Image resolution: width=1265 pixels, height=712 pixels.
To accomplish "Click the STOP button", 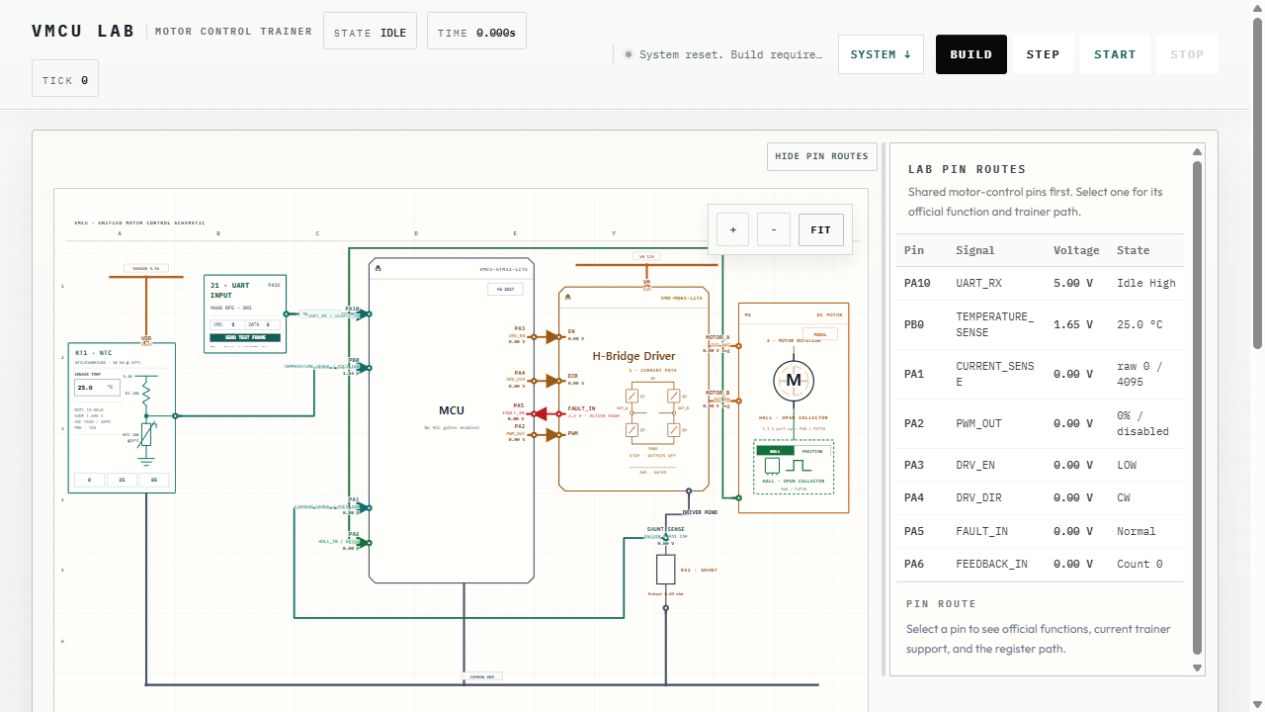I will pos(1187,54).
